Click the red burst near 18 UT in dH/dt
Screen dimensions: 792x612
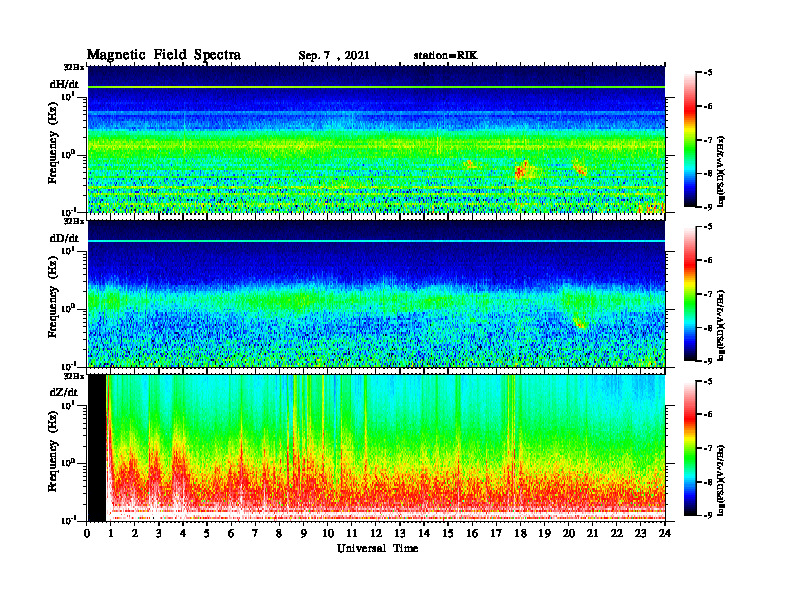point(520,171)
